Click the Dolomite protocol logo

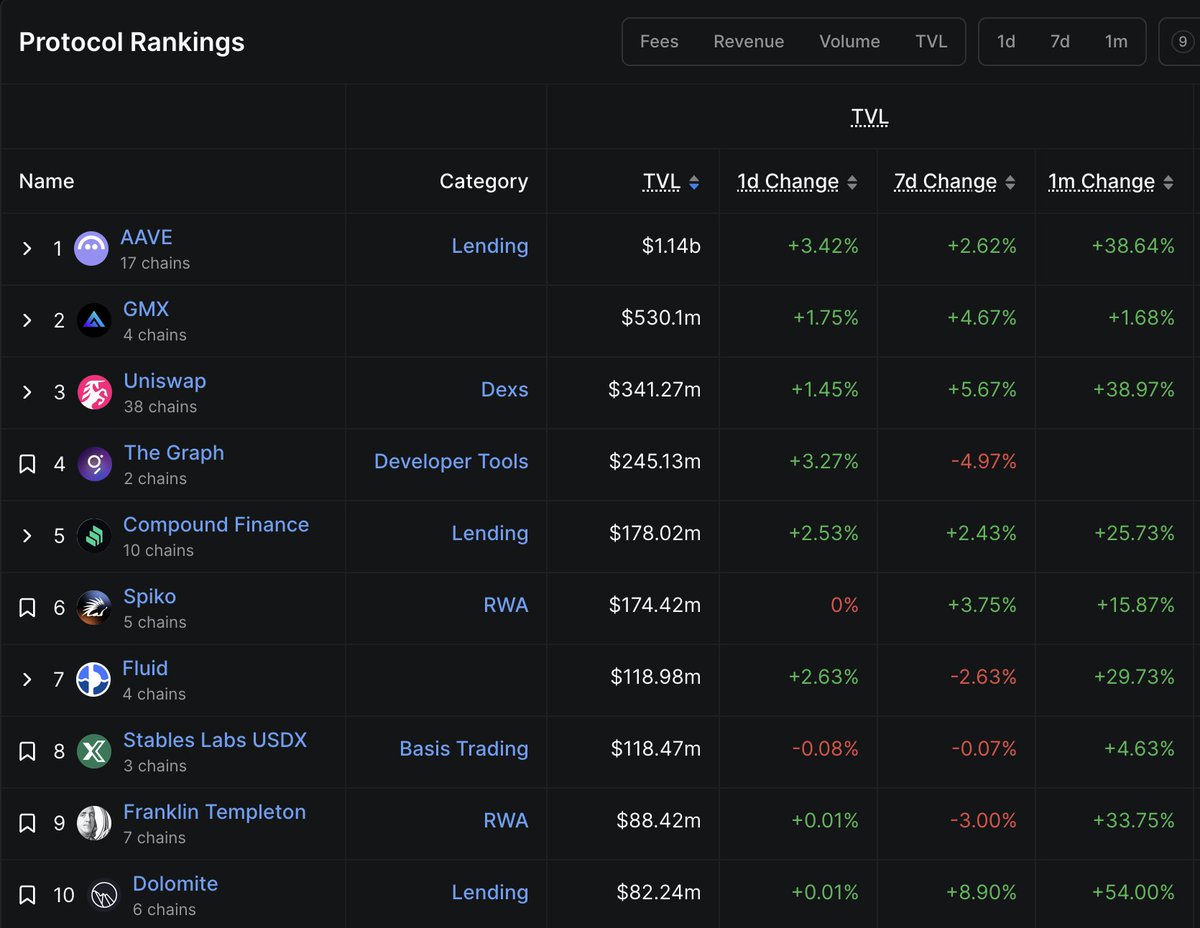pyautogui.click(x=104, y=895)
